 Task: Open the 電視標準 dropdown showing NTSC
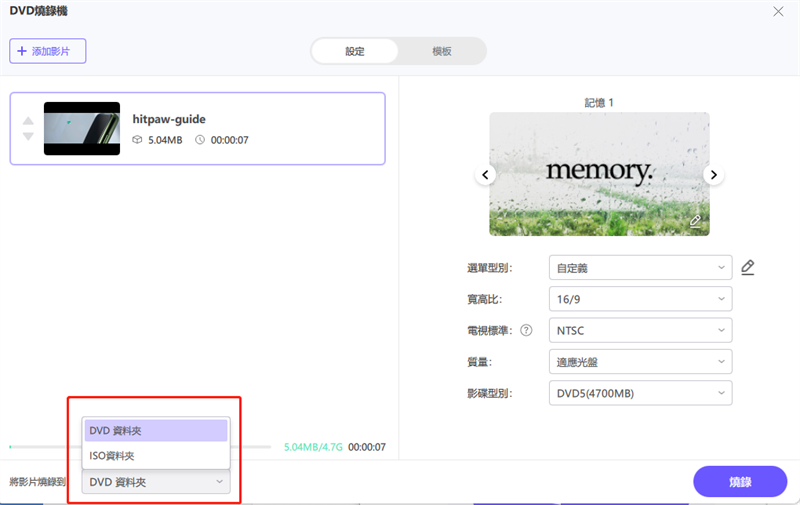(x=640, y=330)
